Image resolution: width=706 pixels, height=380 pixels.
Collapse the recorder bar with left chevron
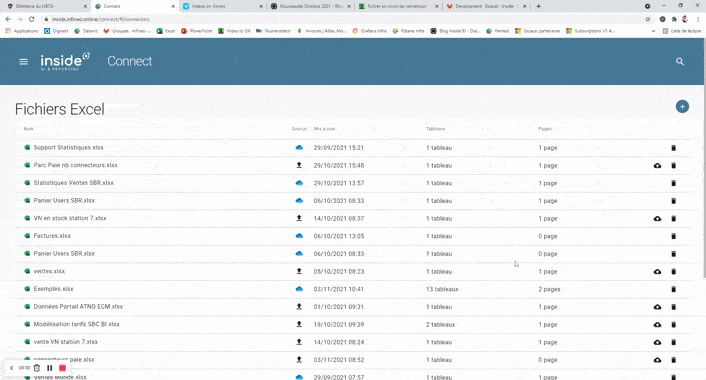(12, 368)
